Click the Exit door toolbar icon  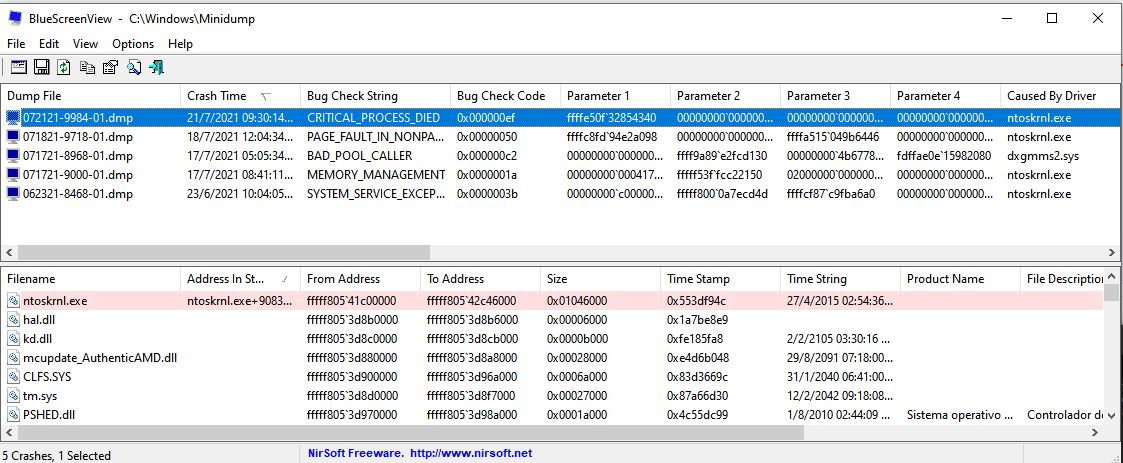click(157, 67)
